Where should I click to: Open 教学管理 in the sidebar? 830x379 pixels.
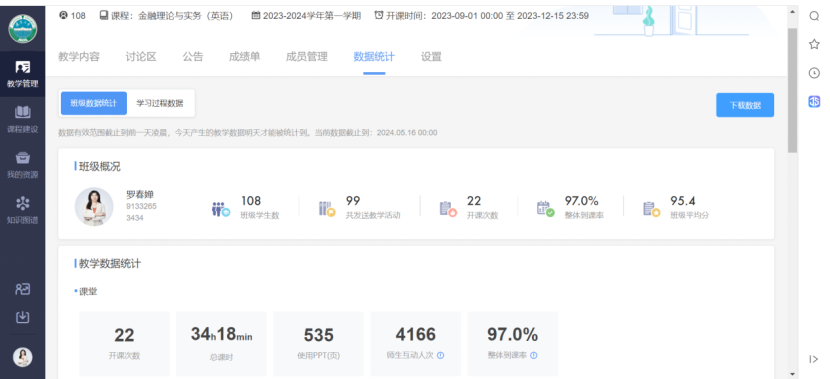coord(22,74)
